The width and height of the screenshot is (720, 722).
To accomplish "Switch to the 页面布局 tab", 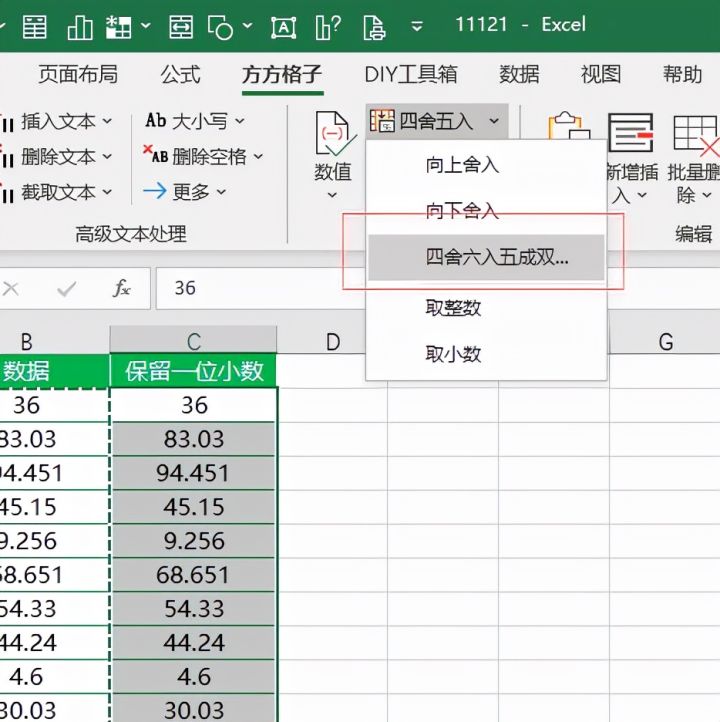I will pos(78,75).
